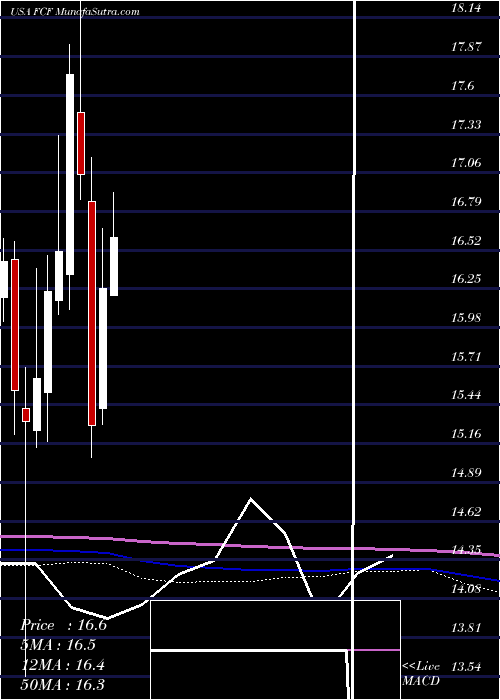Click the 15.16 price axis label
The width and height of the screenshot is (500, 700).
coord(466,433)
